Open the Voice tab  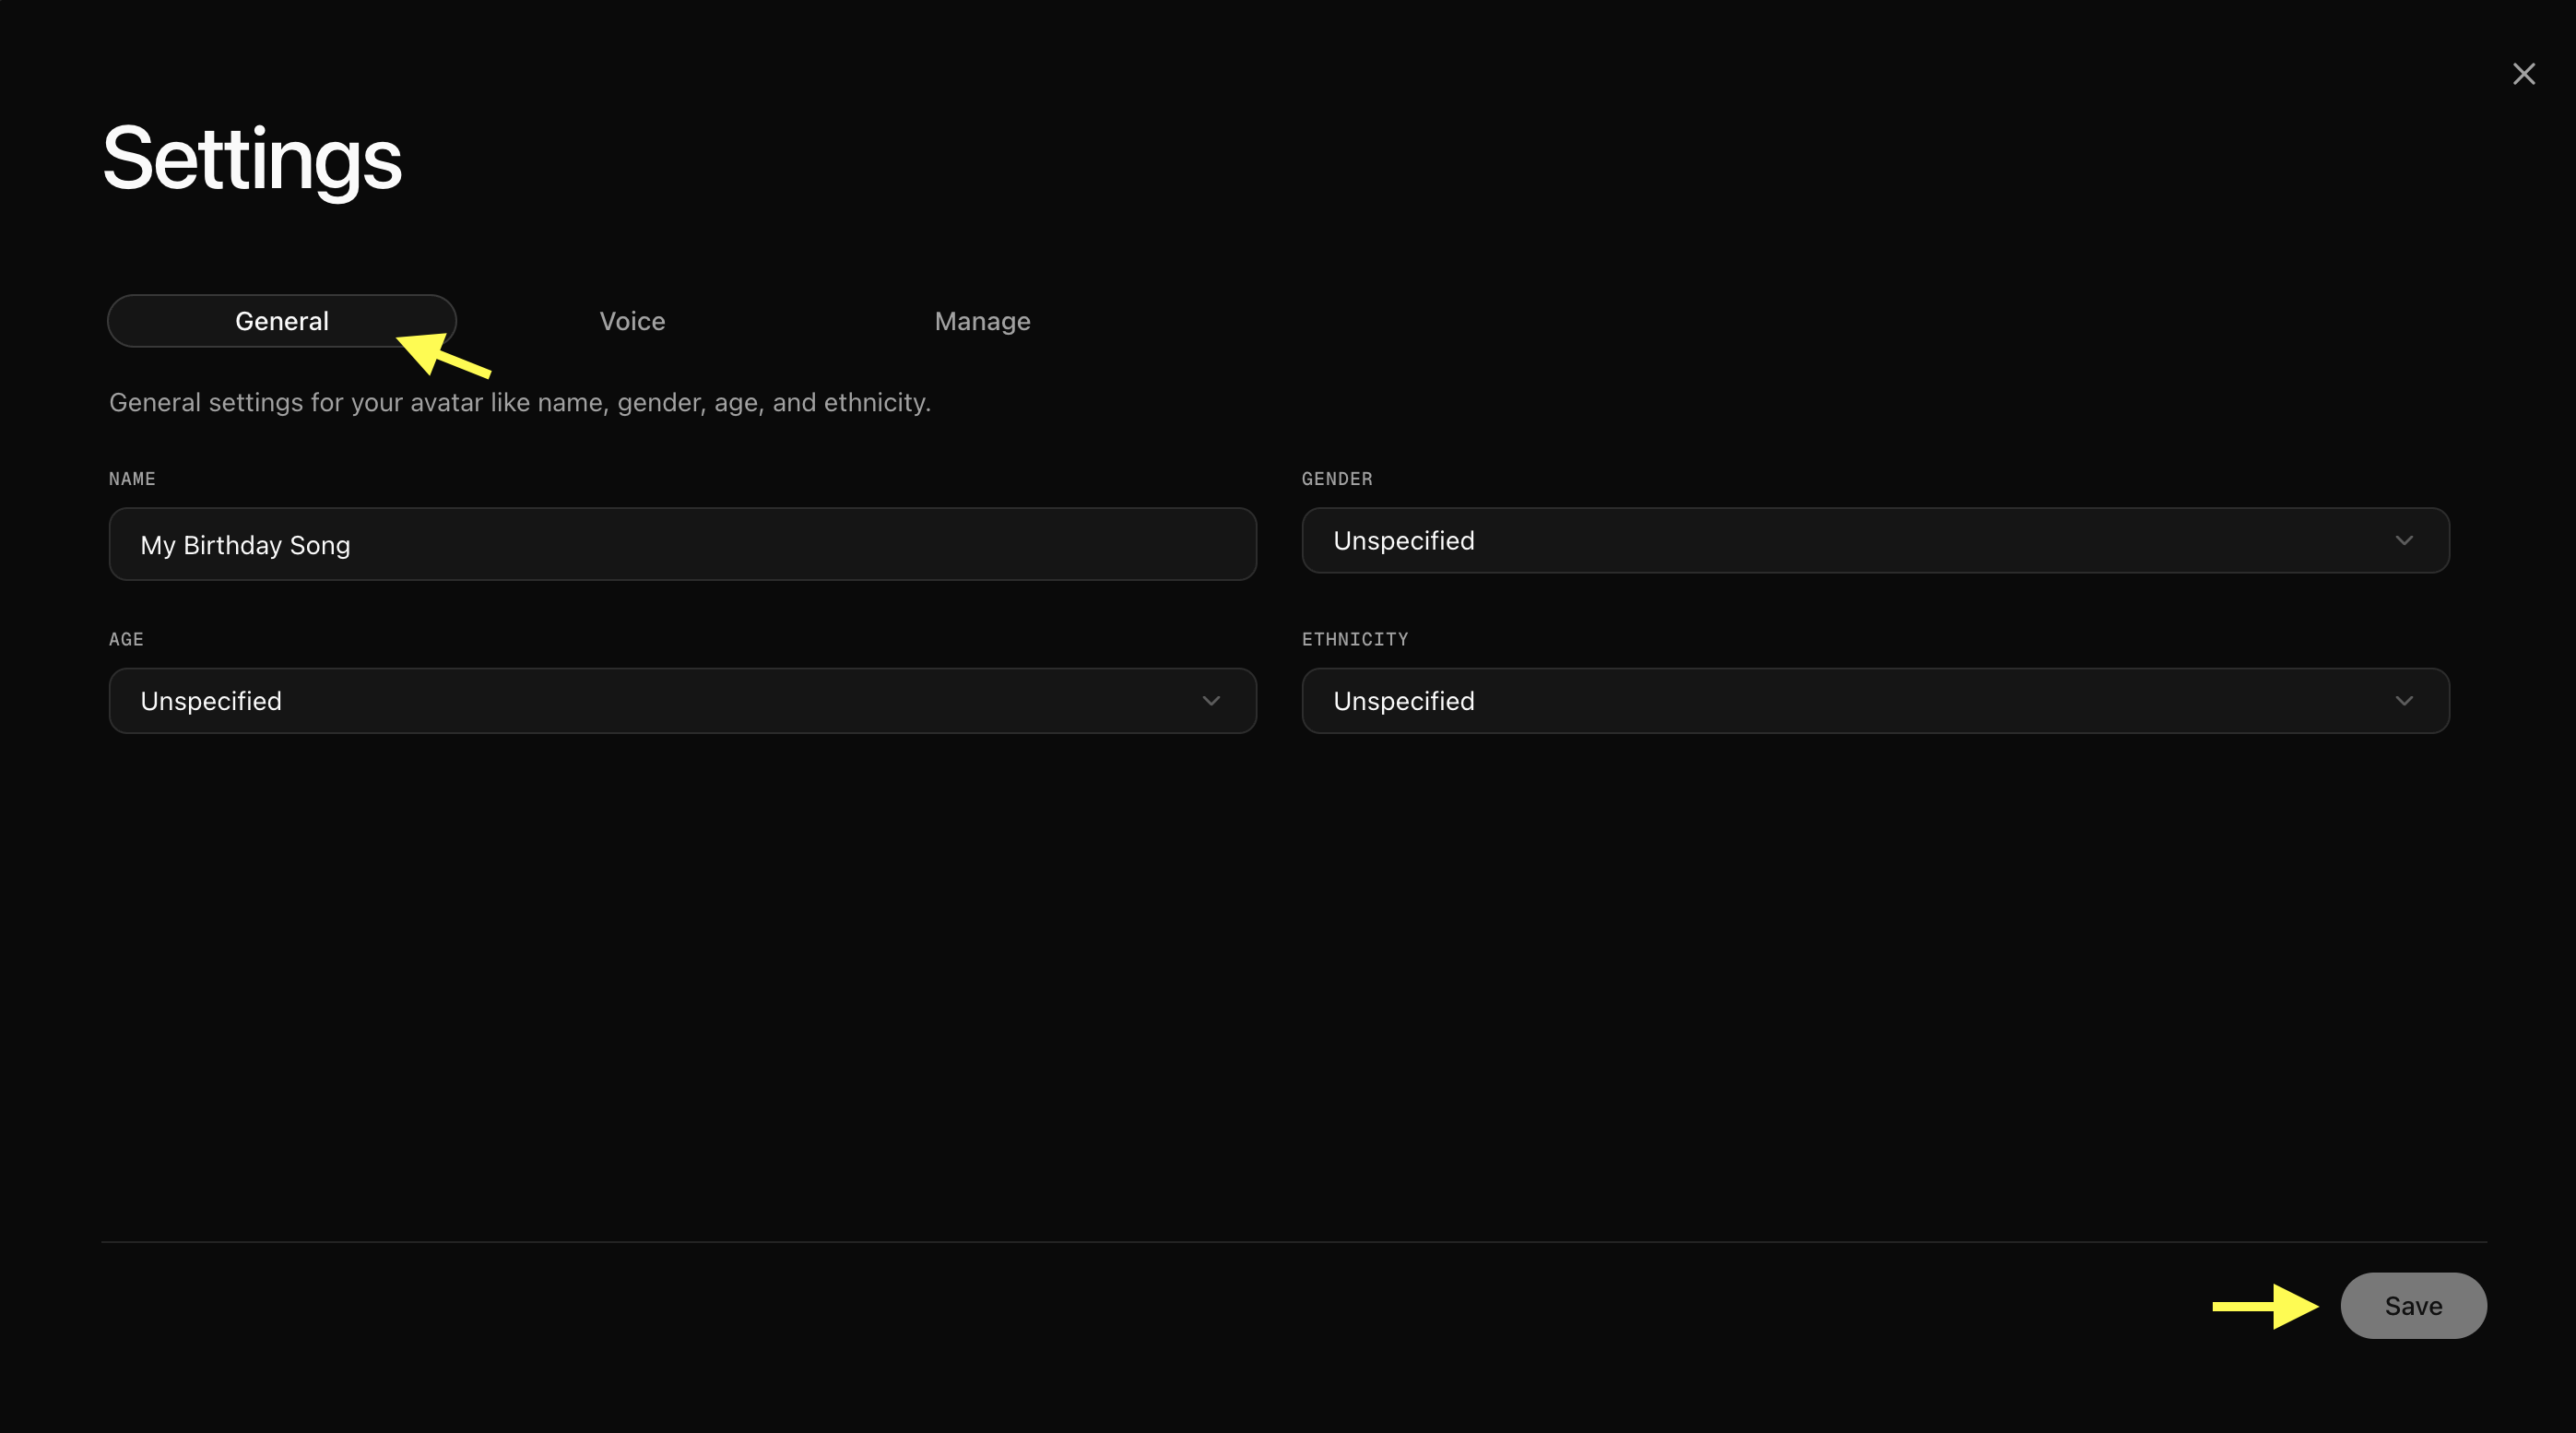pos(632,321)
